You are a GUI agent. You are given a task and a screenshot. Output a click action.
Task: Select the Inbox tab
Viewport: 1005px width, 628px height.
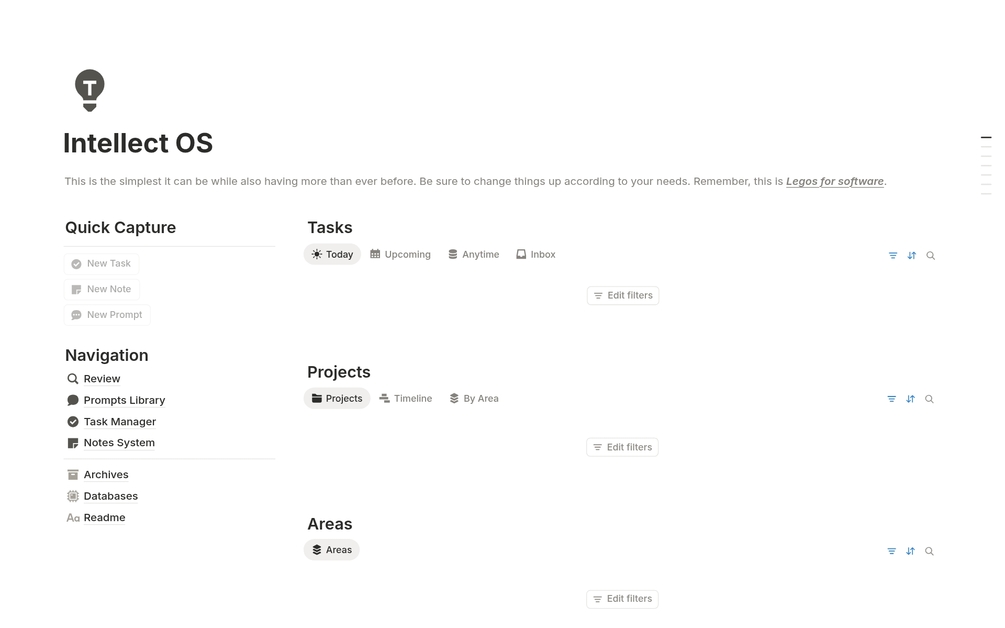tap(536, 255)
